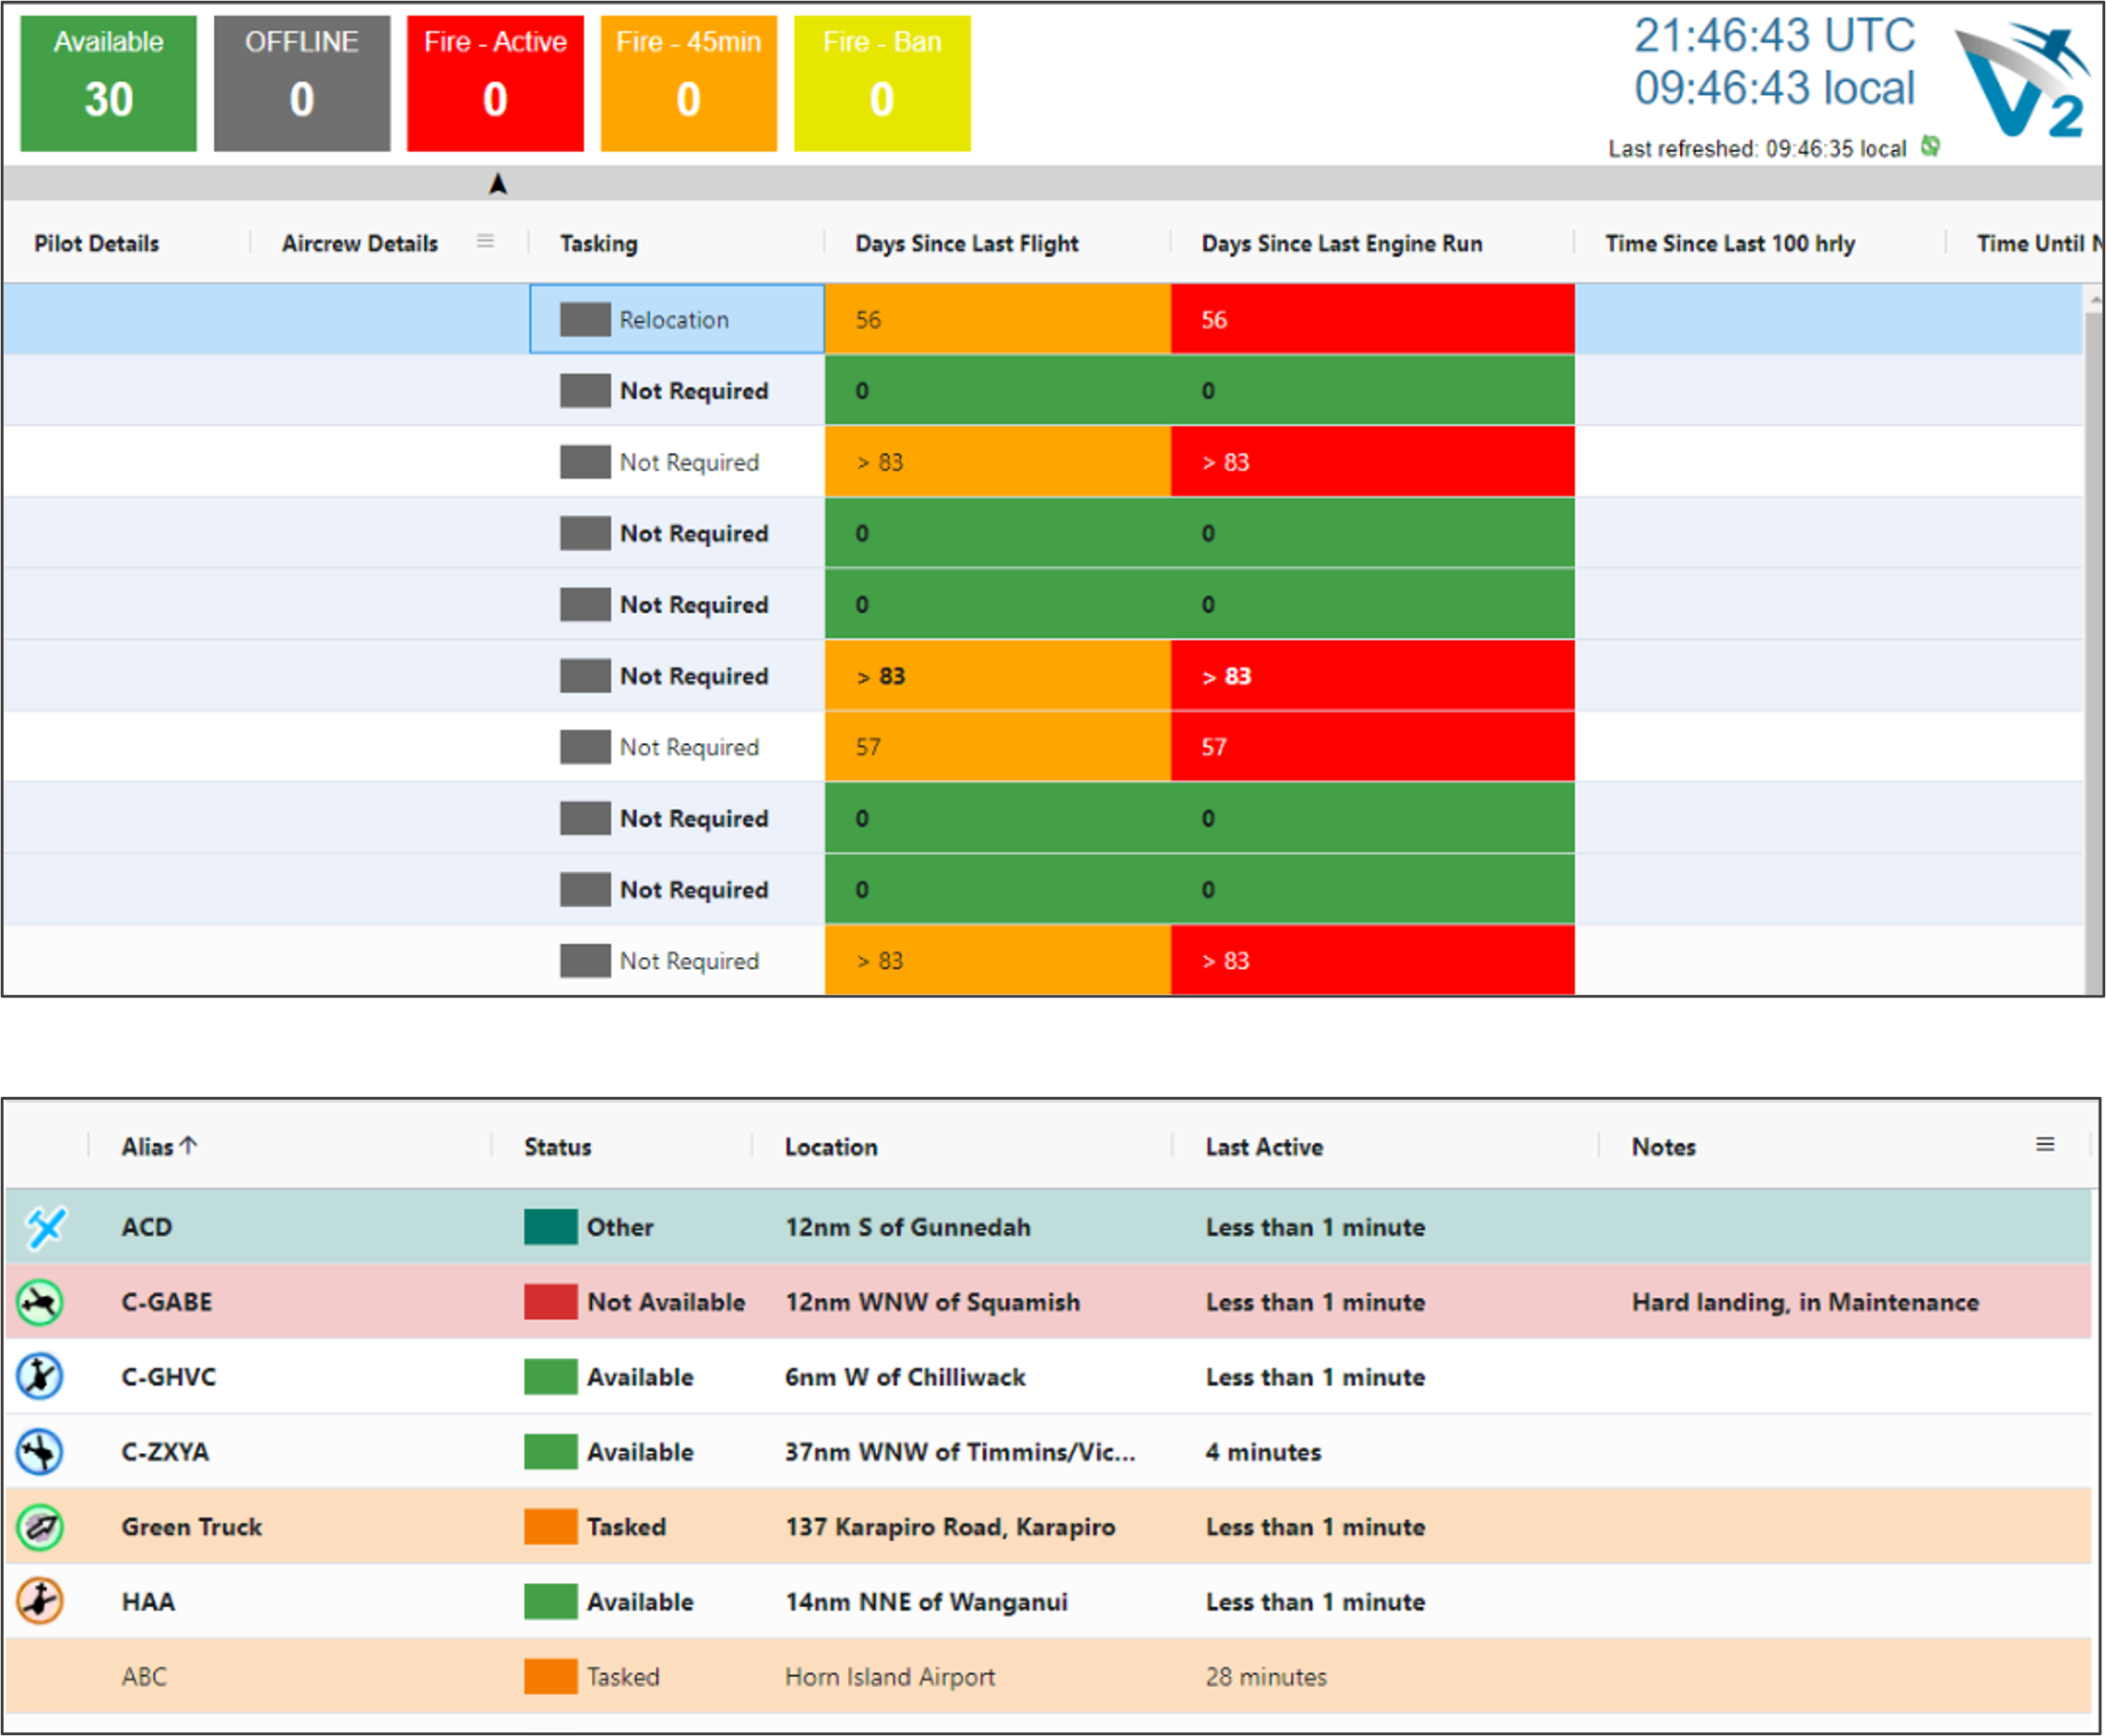Open the Notes column menu icon
This screenshot has height=1736, width=2106.
tap(2045, 1144)
